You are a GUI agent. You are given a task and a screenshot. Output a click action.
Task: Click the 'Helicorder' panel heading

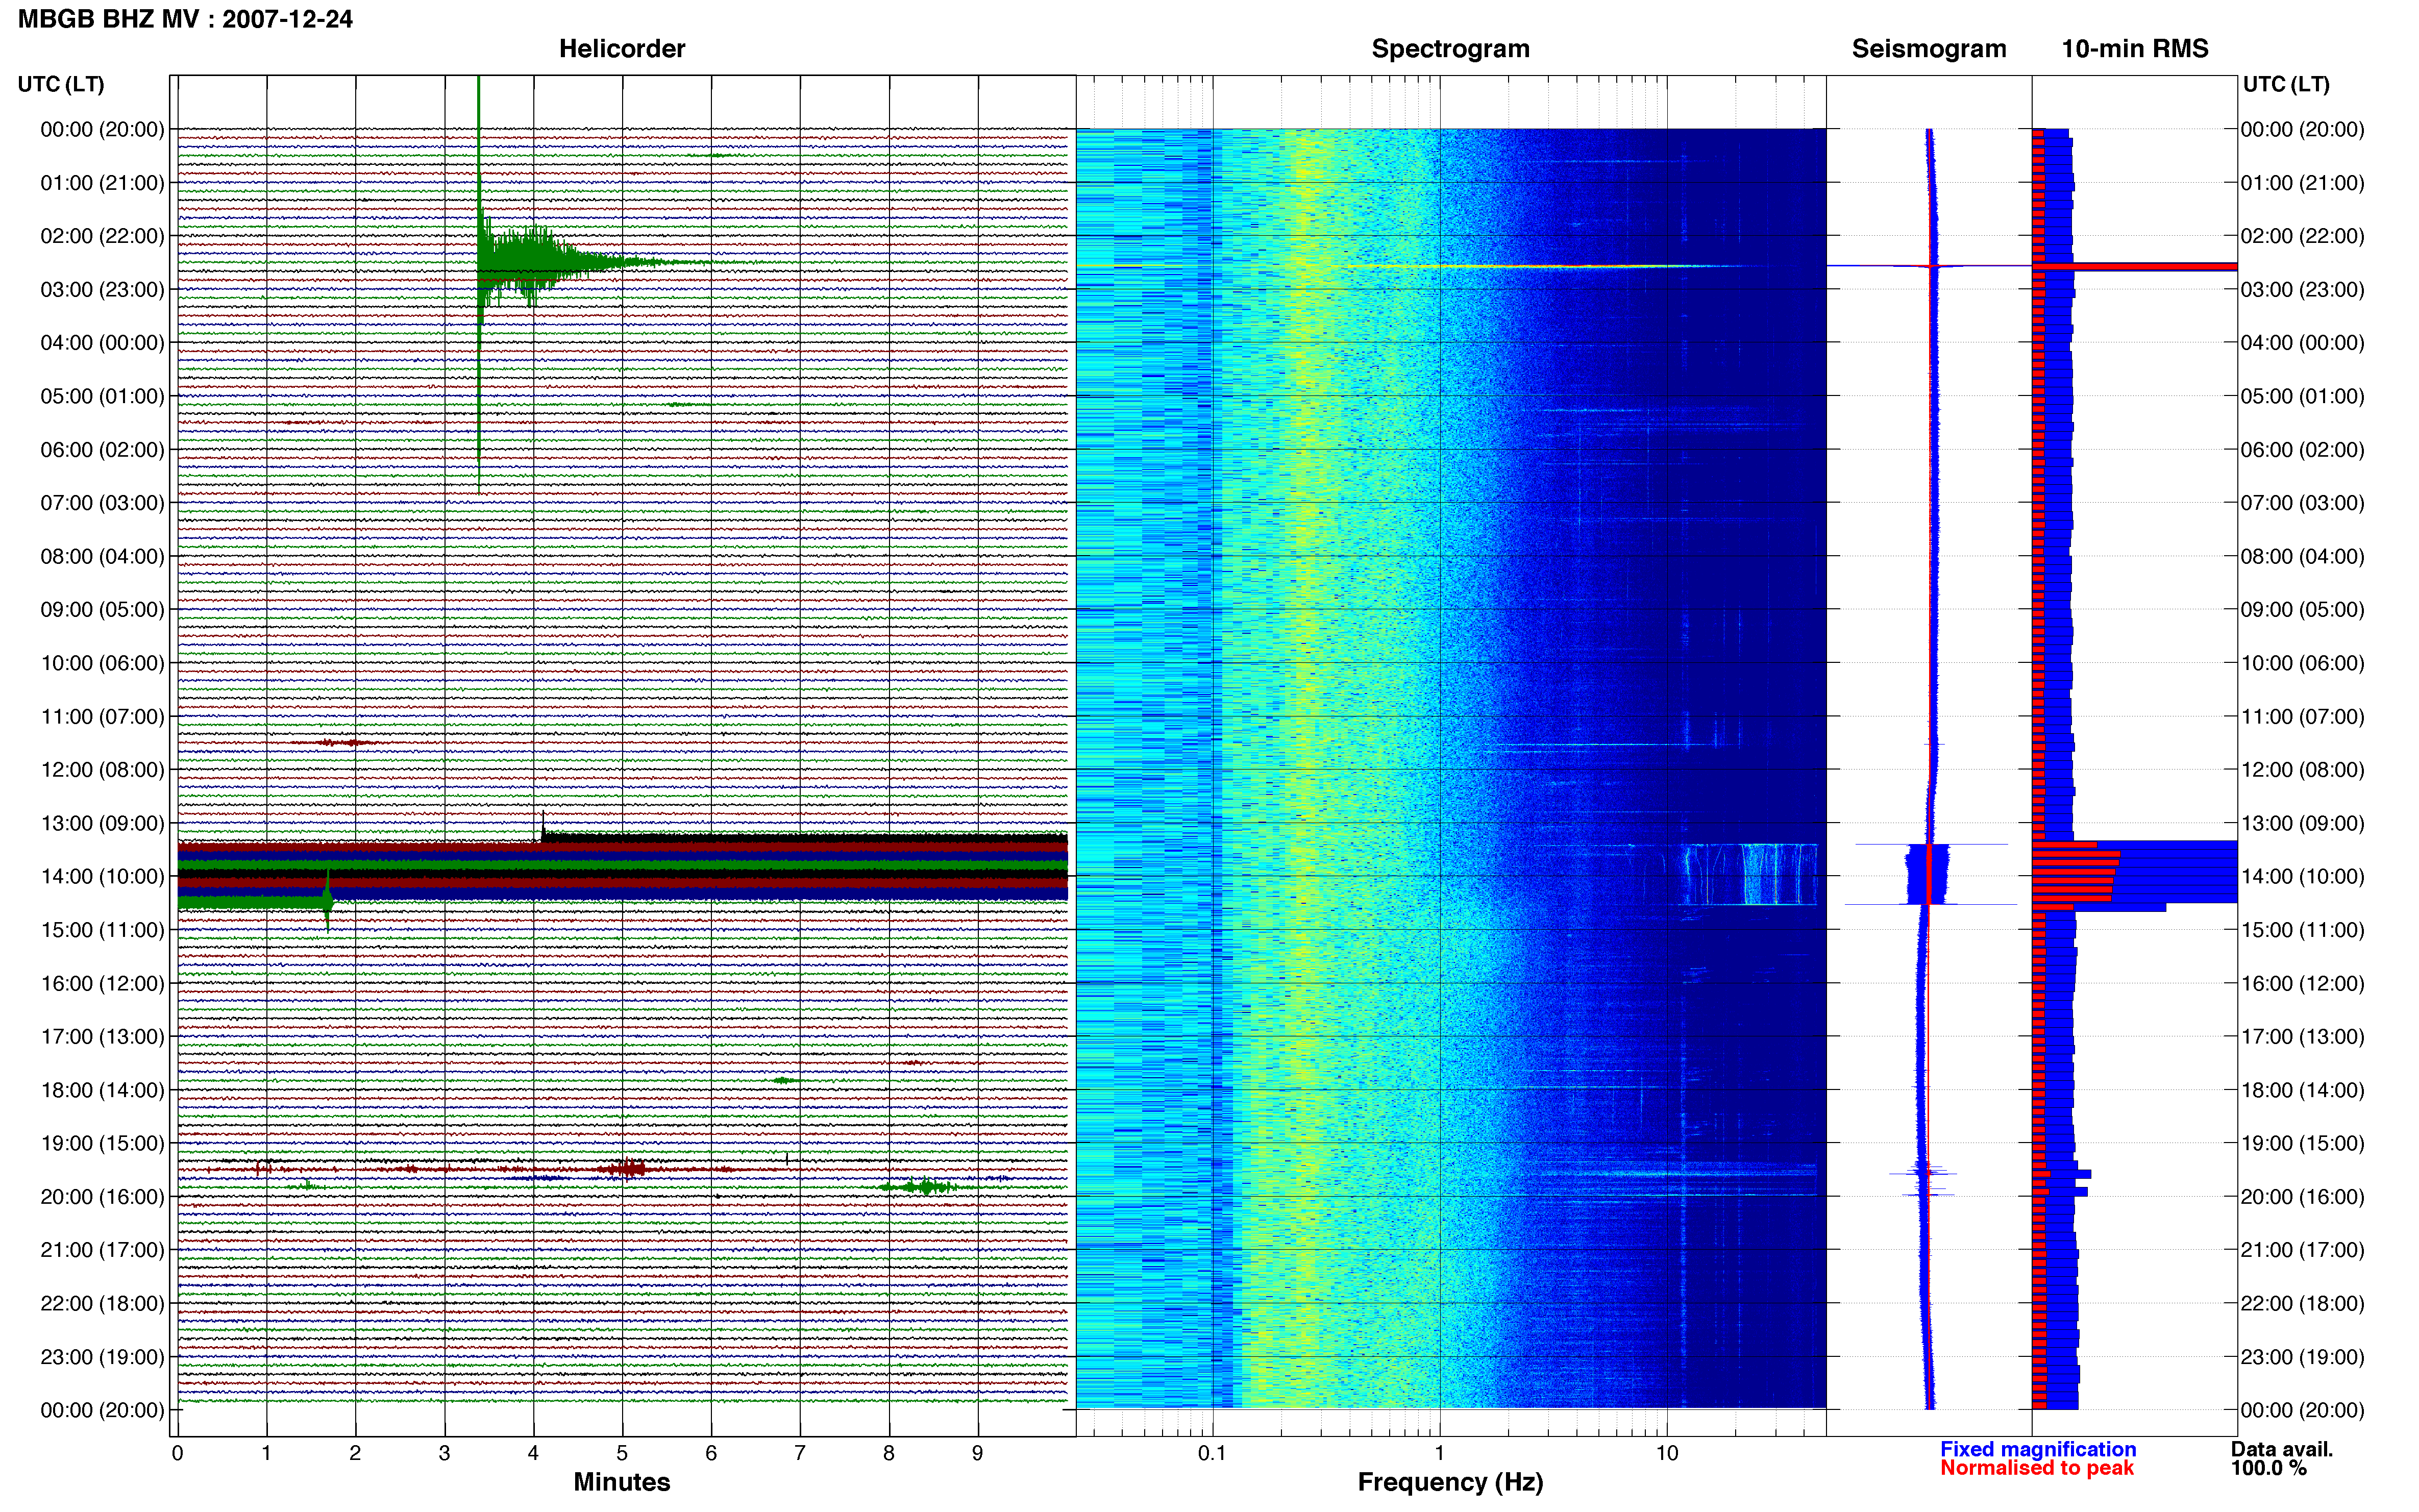622,49
